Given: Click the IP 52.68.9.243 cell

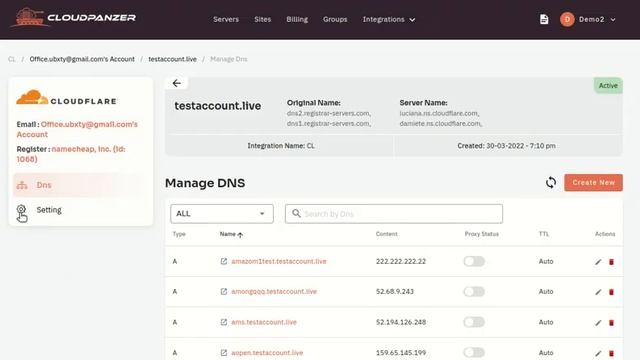Looking at the screenshot, I should coord(395,291).
